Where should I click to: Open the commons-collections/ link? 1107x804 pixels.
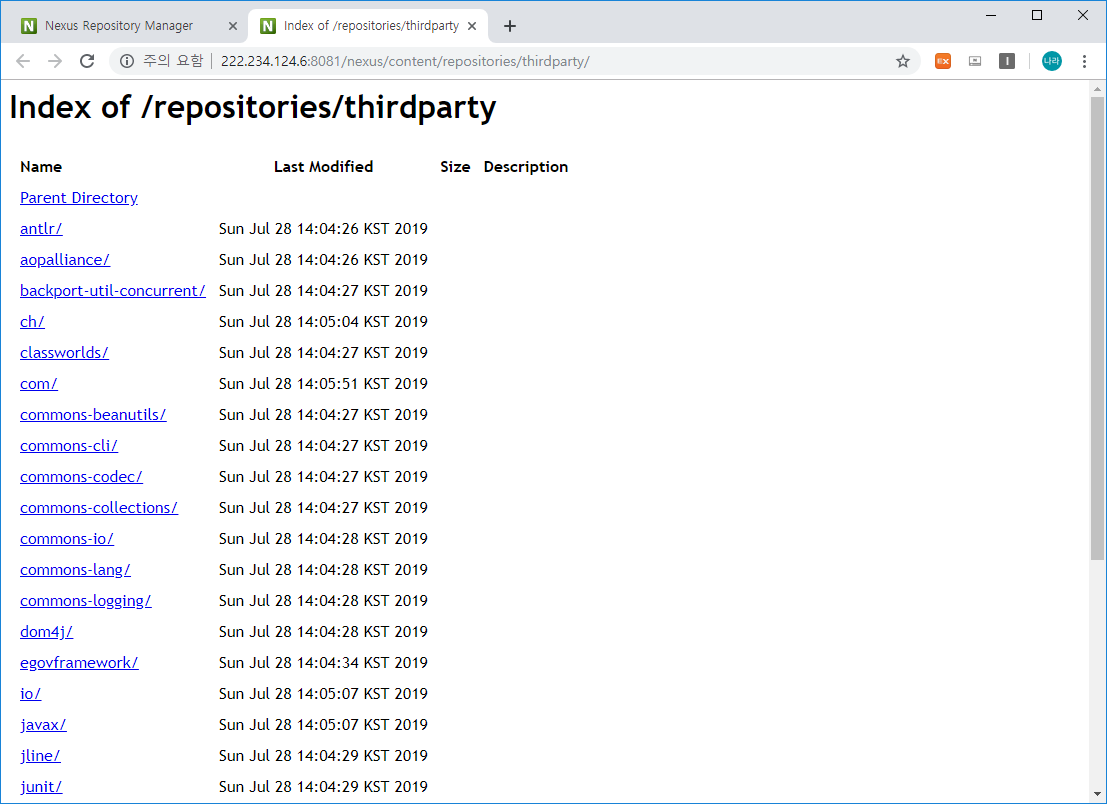pos(99,508)
